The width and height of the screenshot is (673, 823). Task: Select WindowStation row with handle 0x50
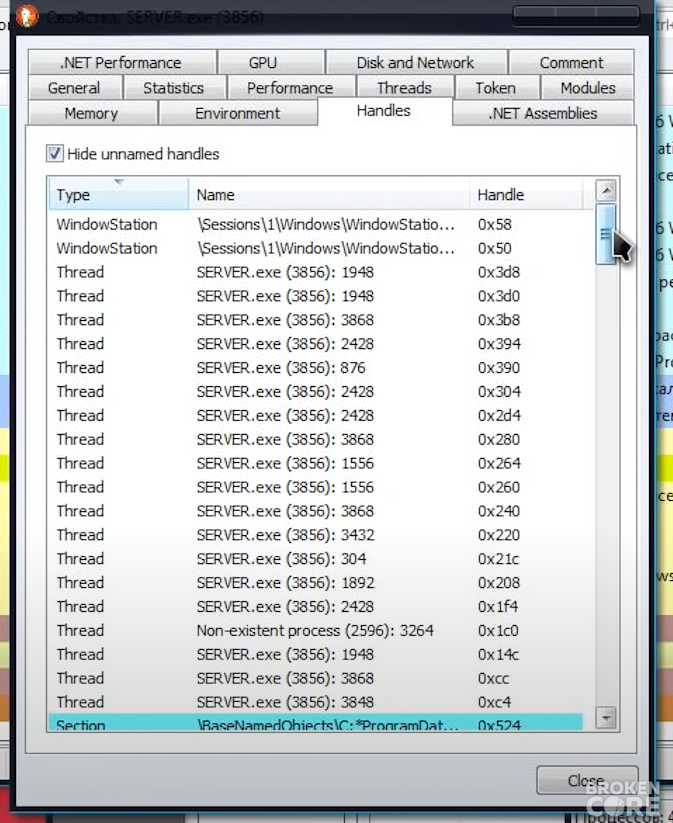(x=316, y=248)
